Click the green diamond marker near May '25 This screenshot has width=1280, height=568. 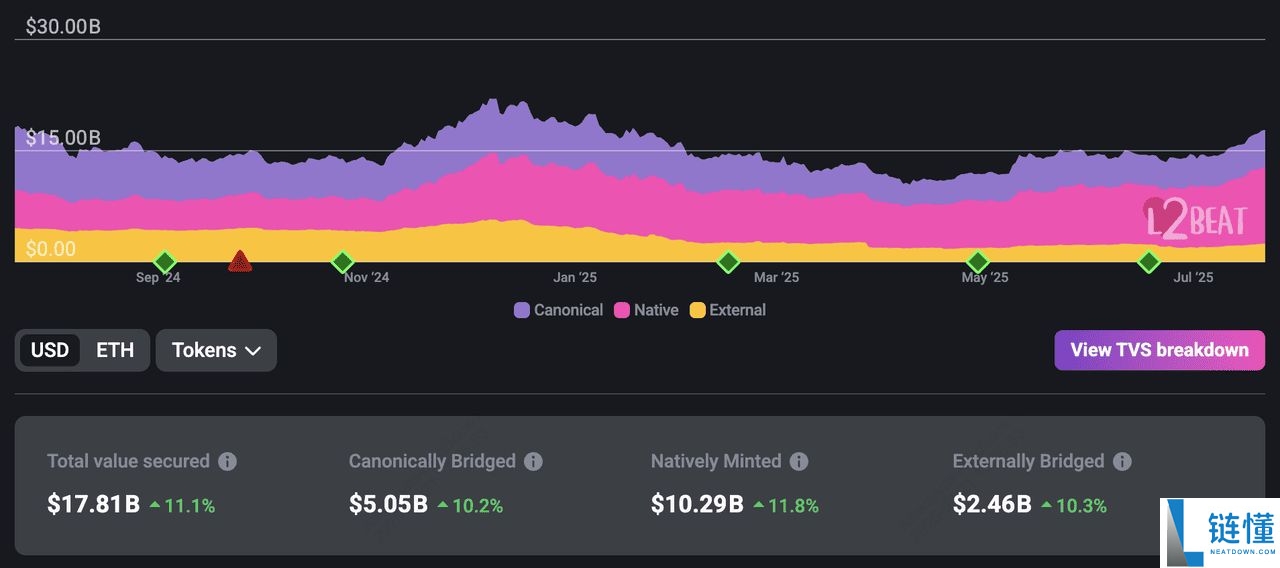coord(977,262)
